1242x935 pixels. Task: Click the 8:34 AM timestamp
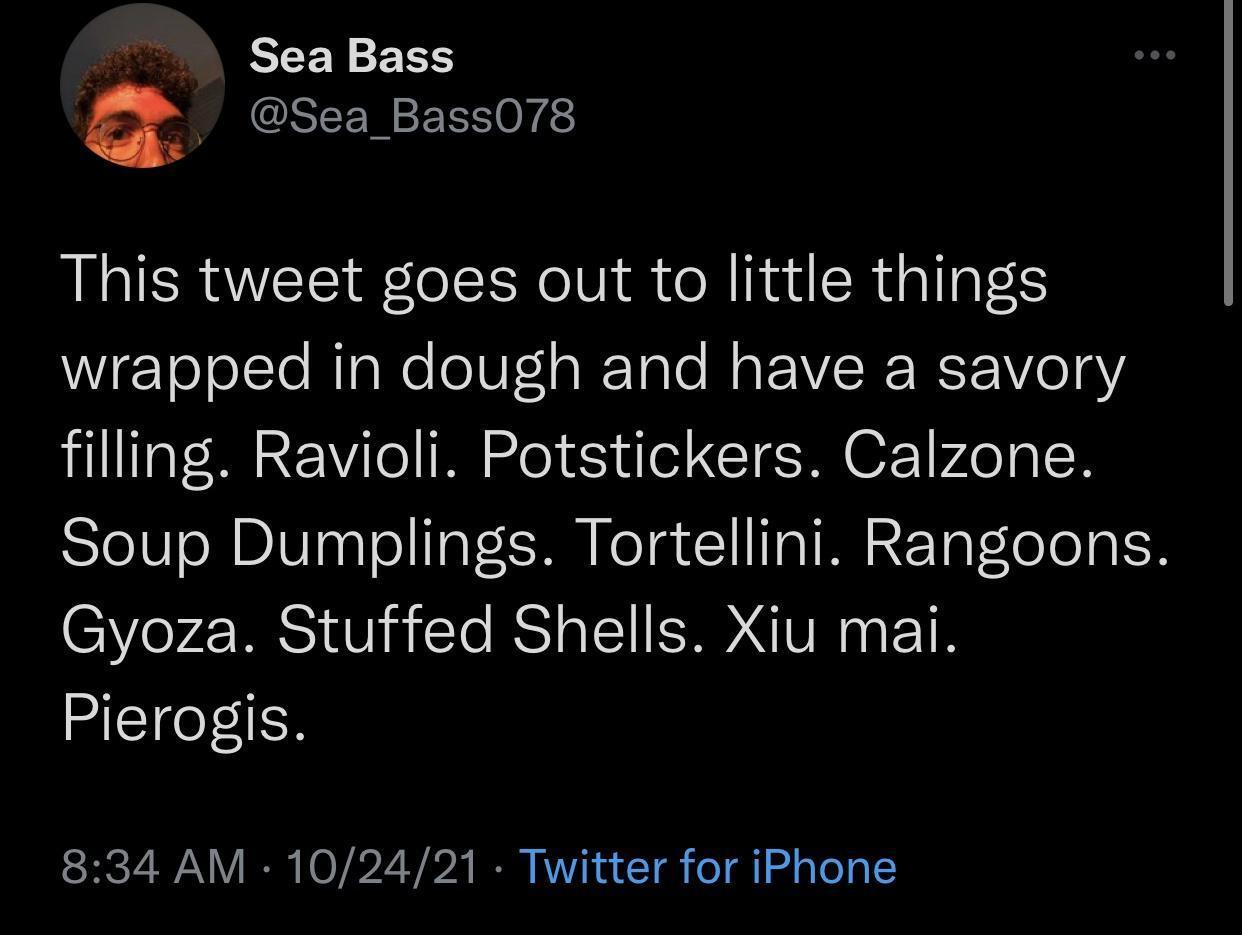(153, 866)
